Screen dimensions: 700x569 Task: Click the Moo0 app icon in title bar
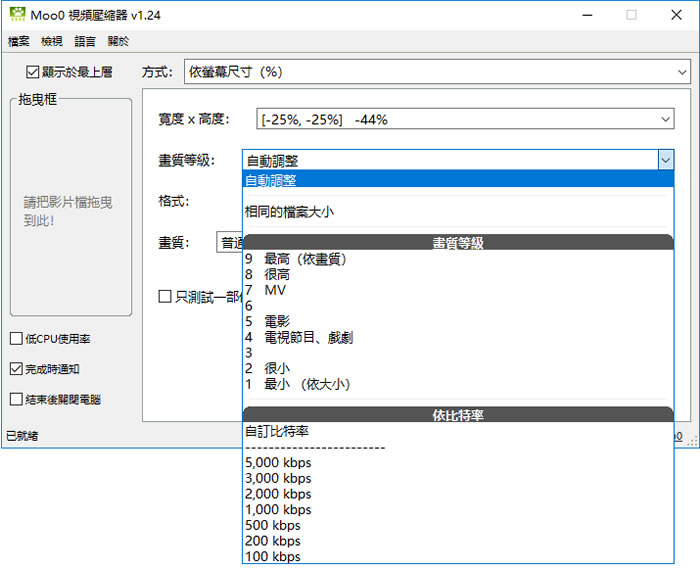16,15
